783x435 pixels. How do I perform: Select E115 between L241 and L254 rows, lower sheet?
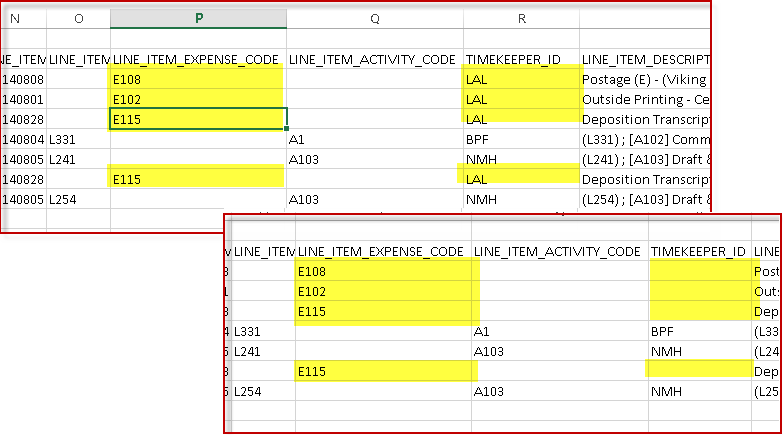[383, 371]
